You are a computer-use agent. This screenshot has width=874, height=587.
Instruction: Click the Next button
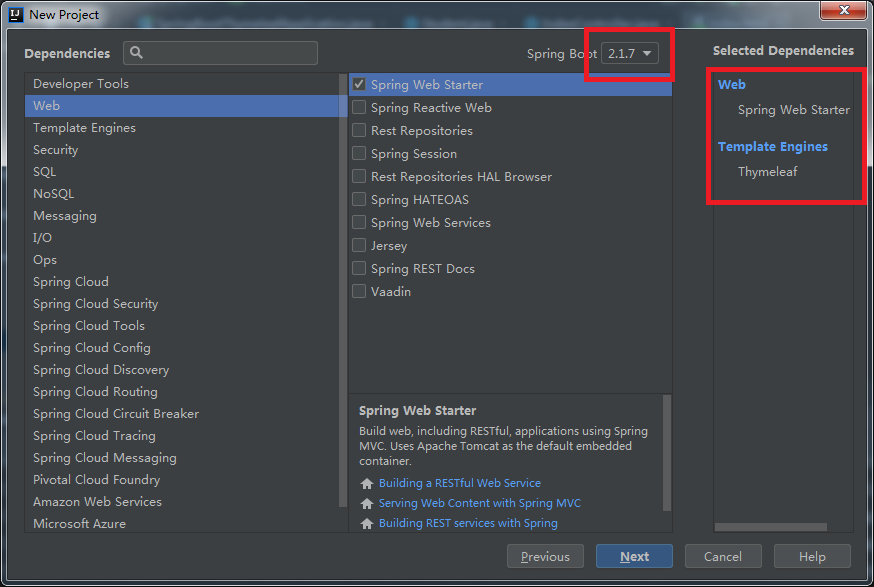tap(634, 556)
